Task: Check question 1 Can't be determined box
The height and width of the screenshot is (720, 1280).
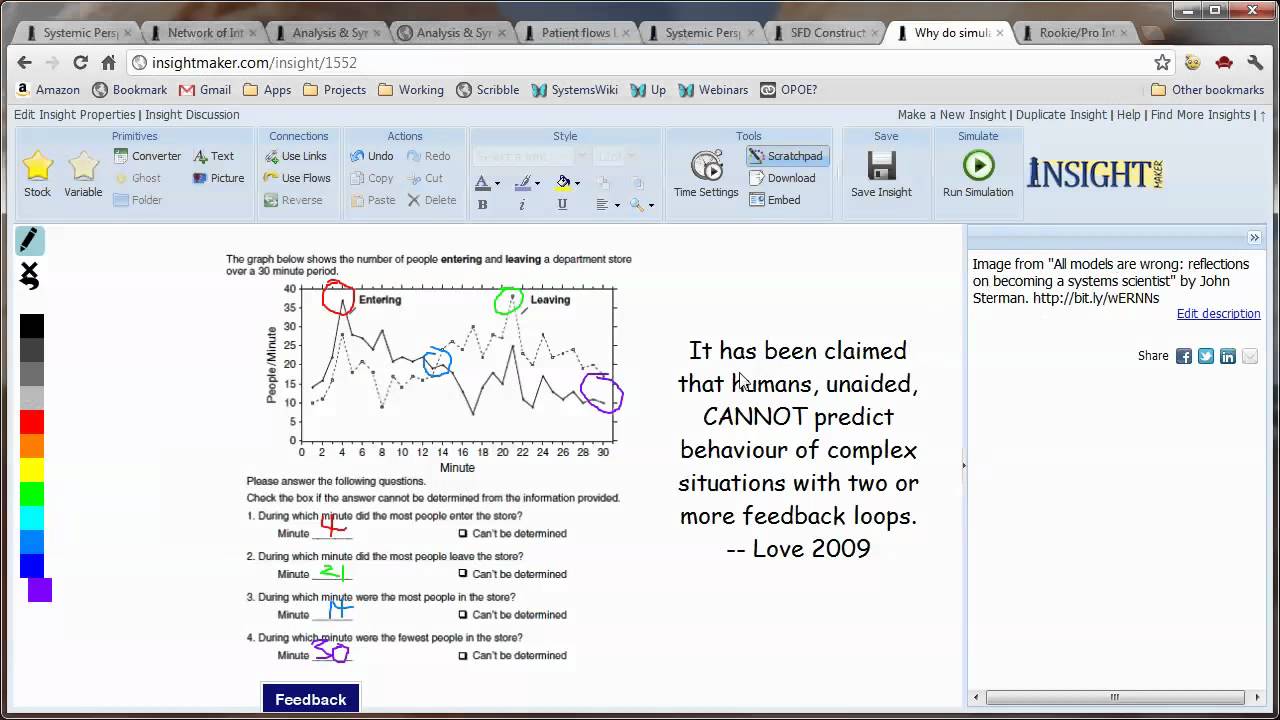Action: (x=462, y=533)
